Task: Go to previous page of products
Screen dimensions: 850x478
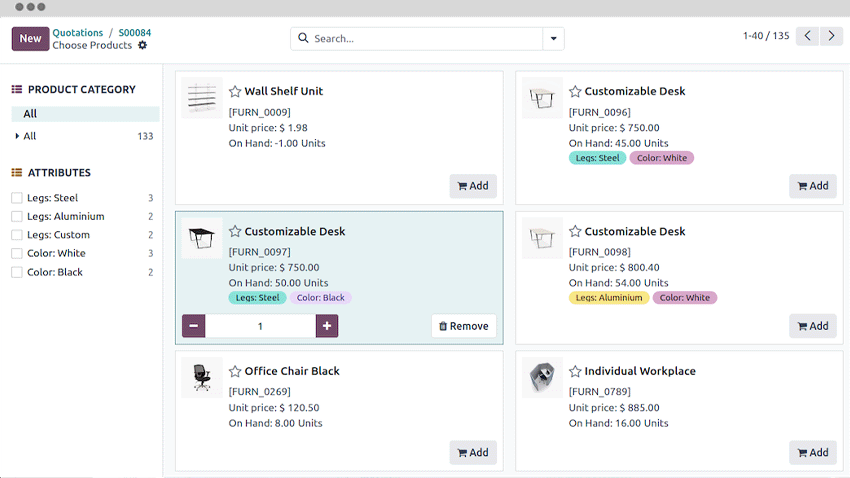Action: 809,36
